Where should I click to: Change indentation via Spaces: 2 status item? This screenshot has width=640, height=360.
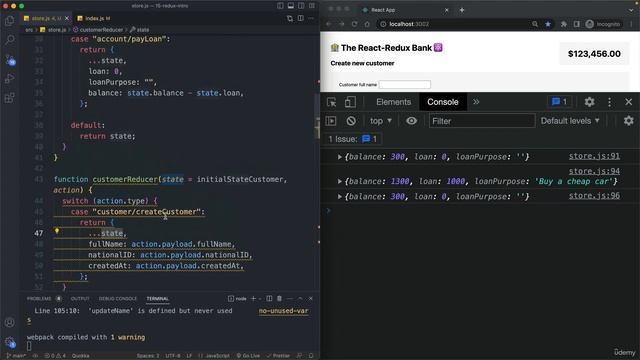click(148, 356)
